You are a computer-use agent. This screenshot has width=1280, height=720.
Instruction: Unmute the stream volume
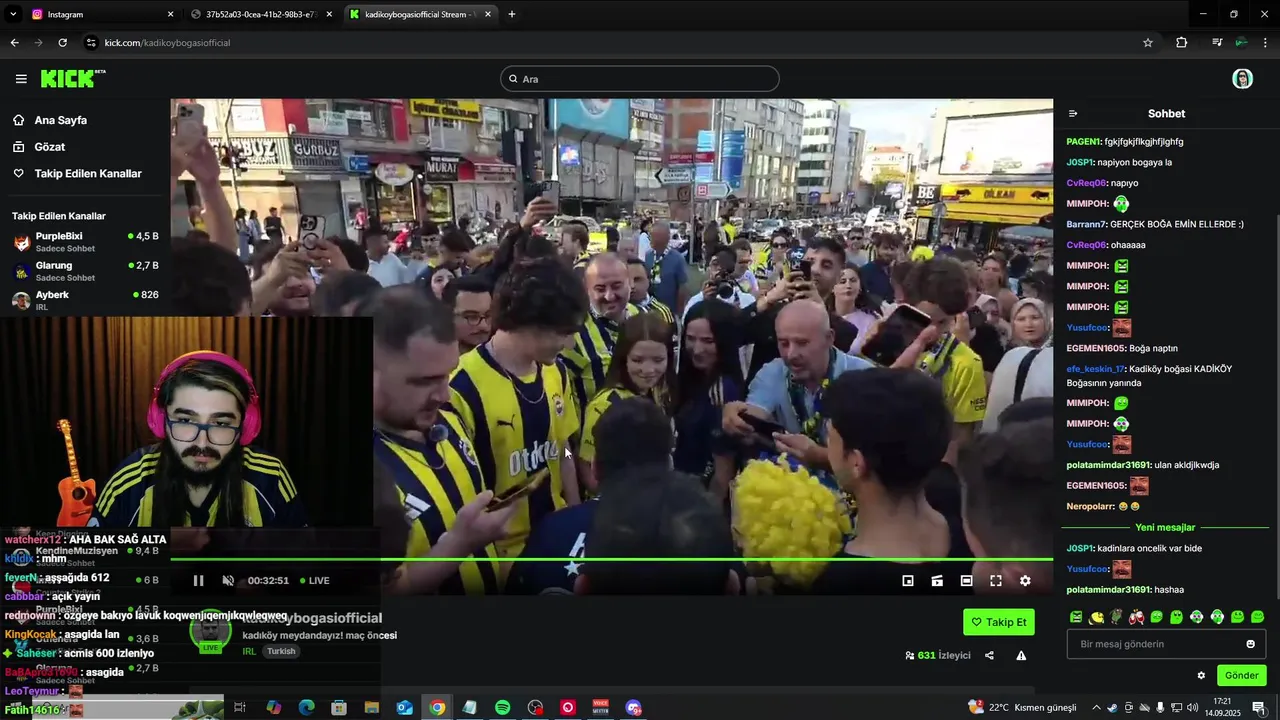pyautogui.click(x=228, y=580)
